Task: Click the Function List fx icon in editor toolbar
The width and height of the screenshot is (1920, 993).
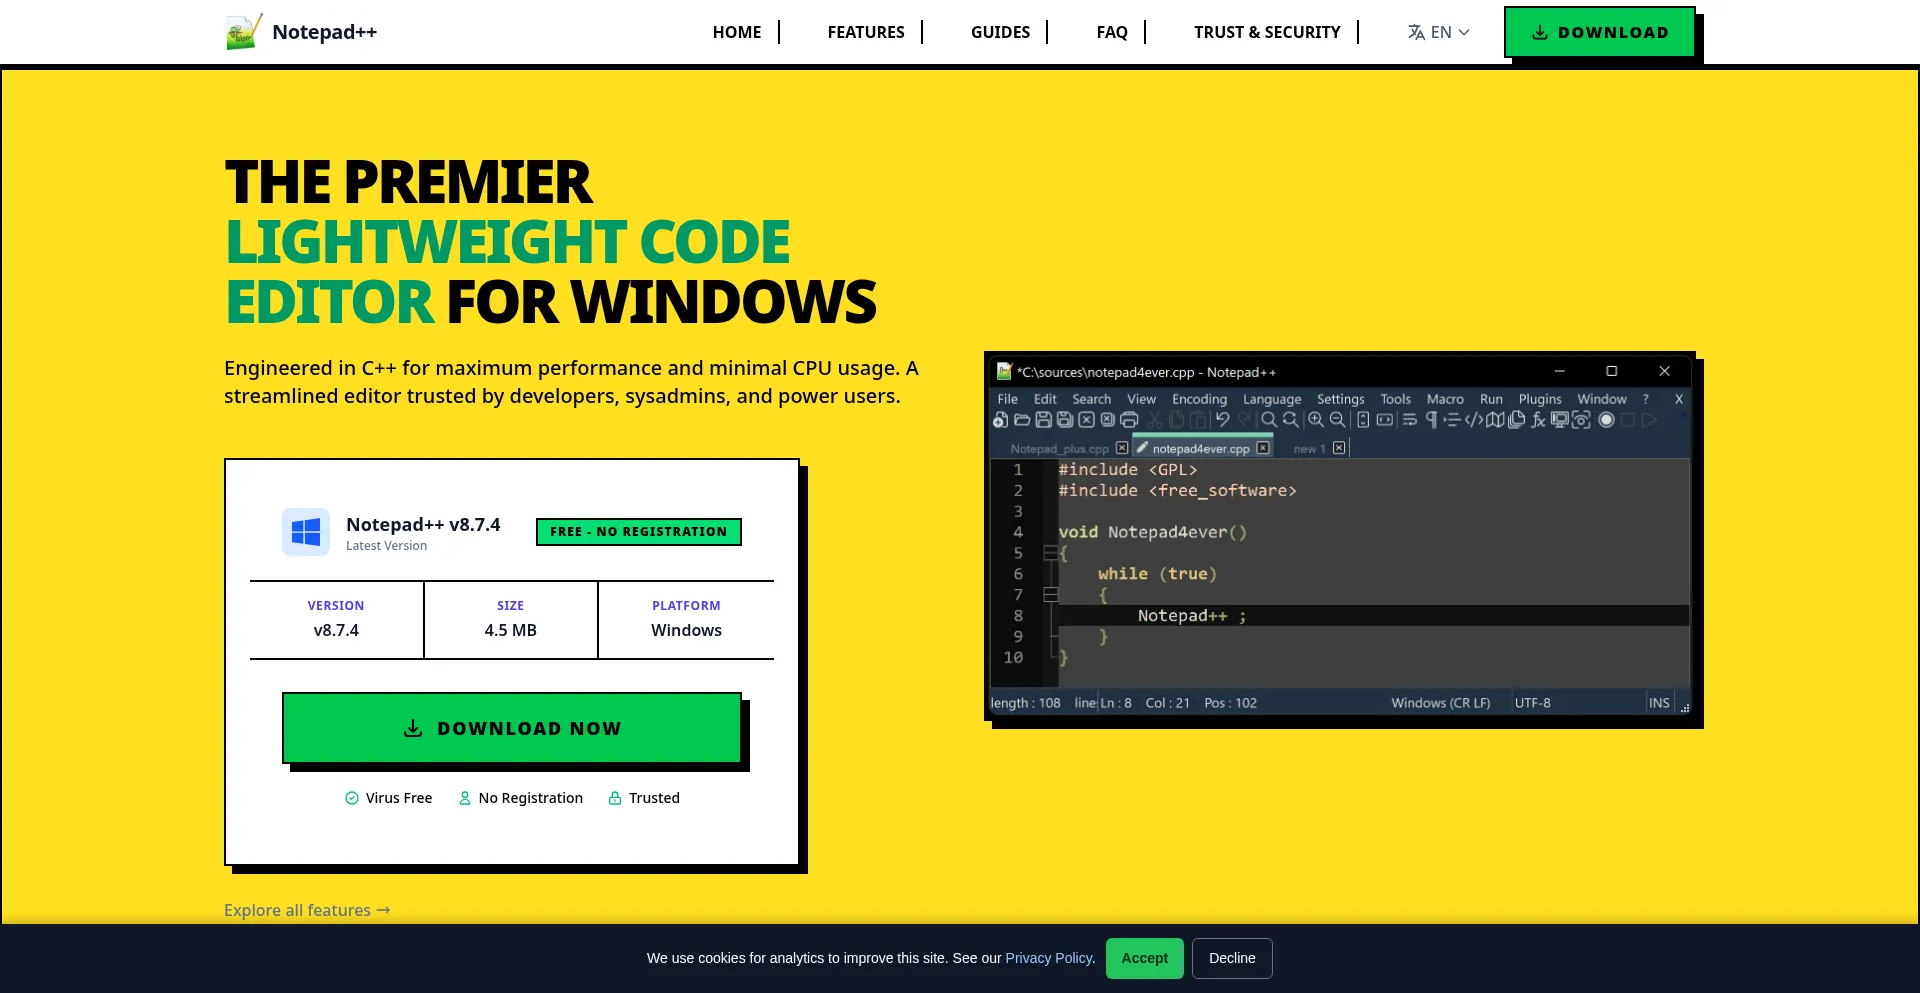Action: 1538,420
